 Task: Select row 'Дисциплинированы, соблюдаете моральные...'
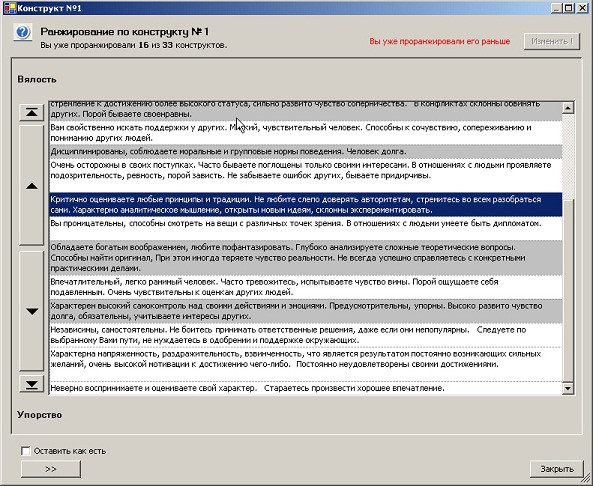[306, 152]
